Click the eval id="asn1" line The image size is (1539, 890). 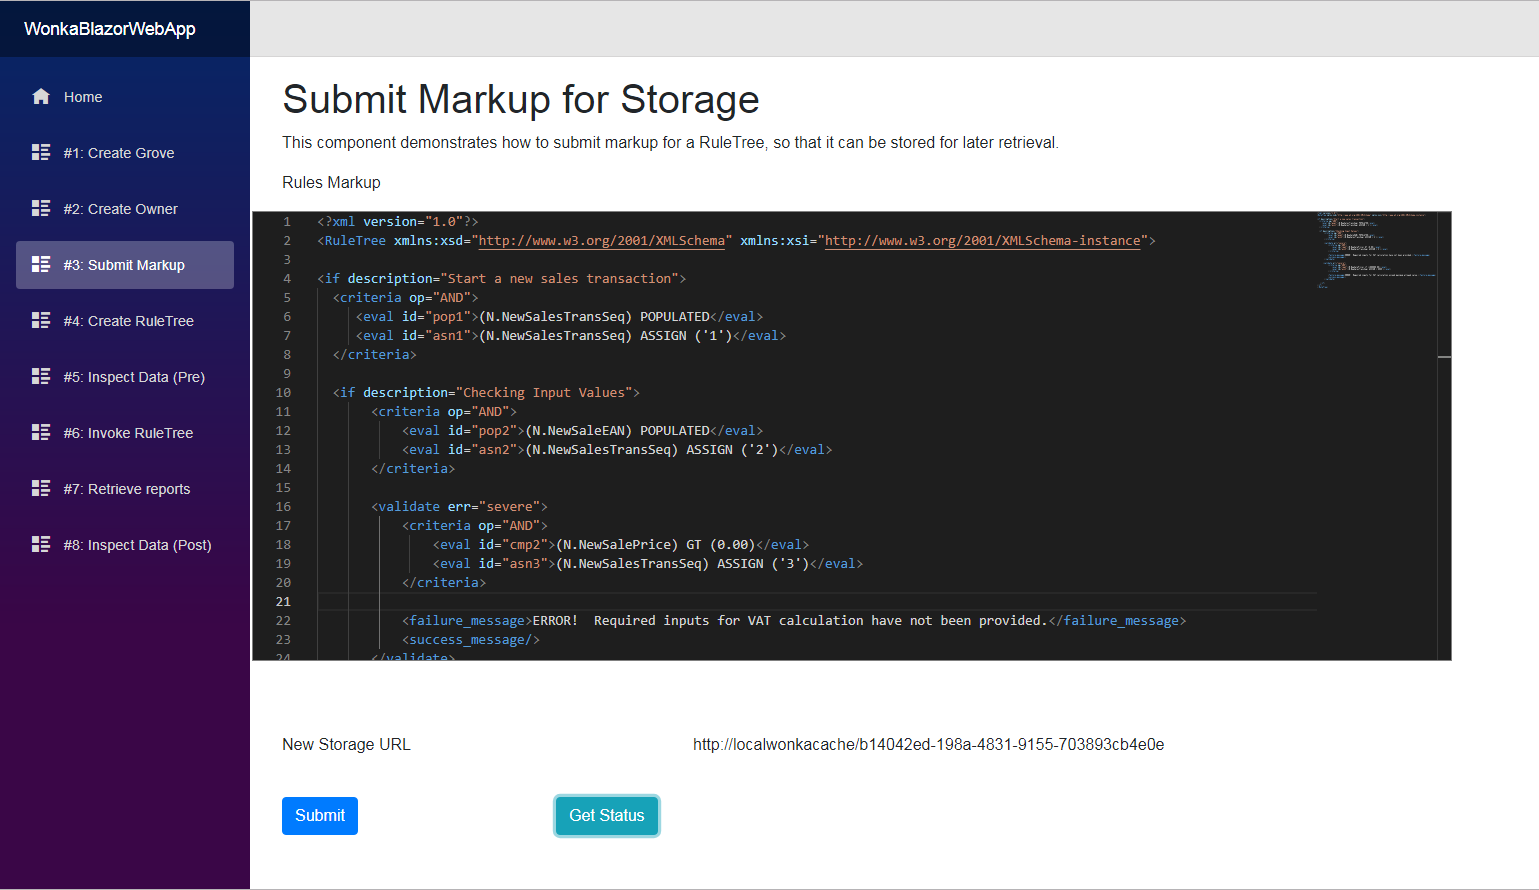[571, 336]
